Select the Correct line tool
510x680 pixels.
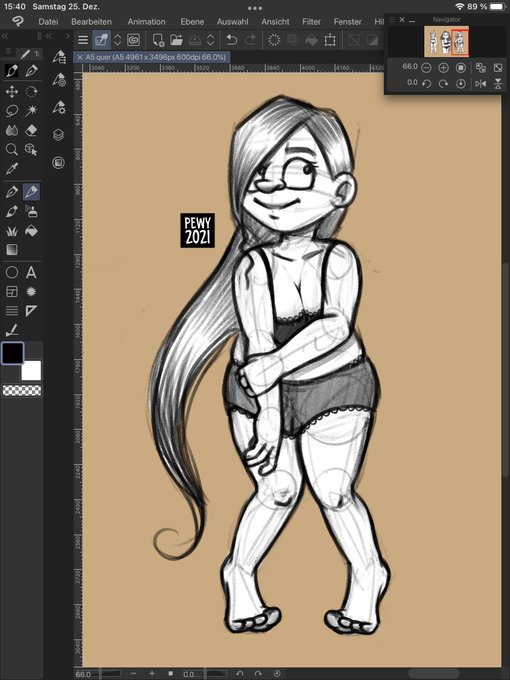[x=12, y=331]
